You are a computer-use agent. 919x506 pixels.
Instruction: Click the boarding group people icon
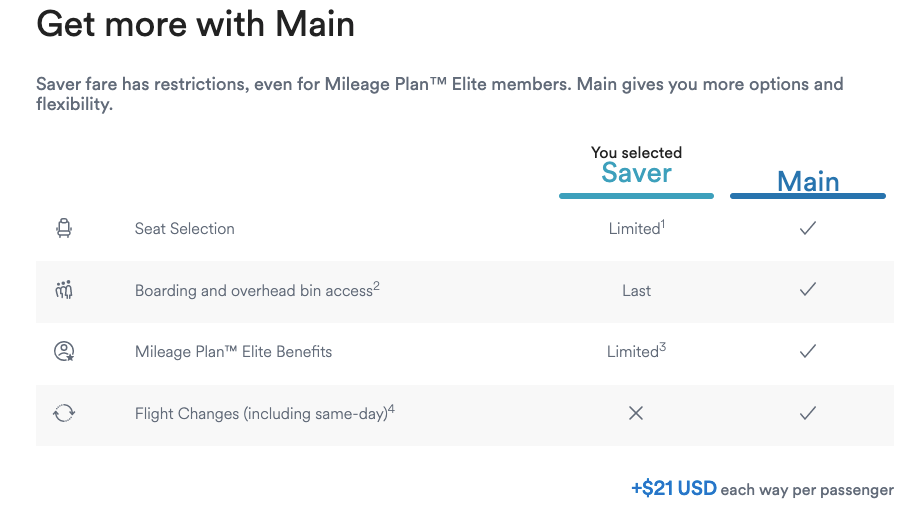64,290
